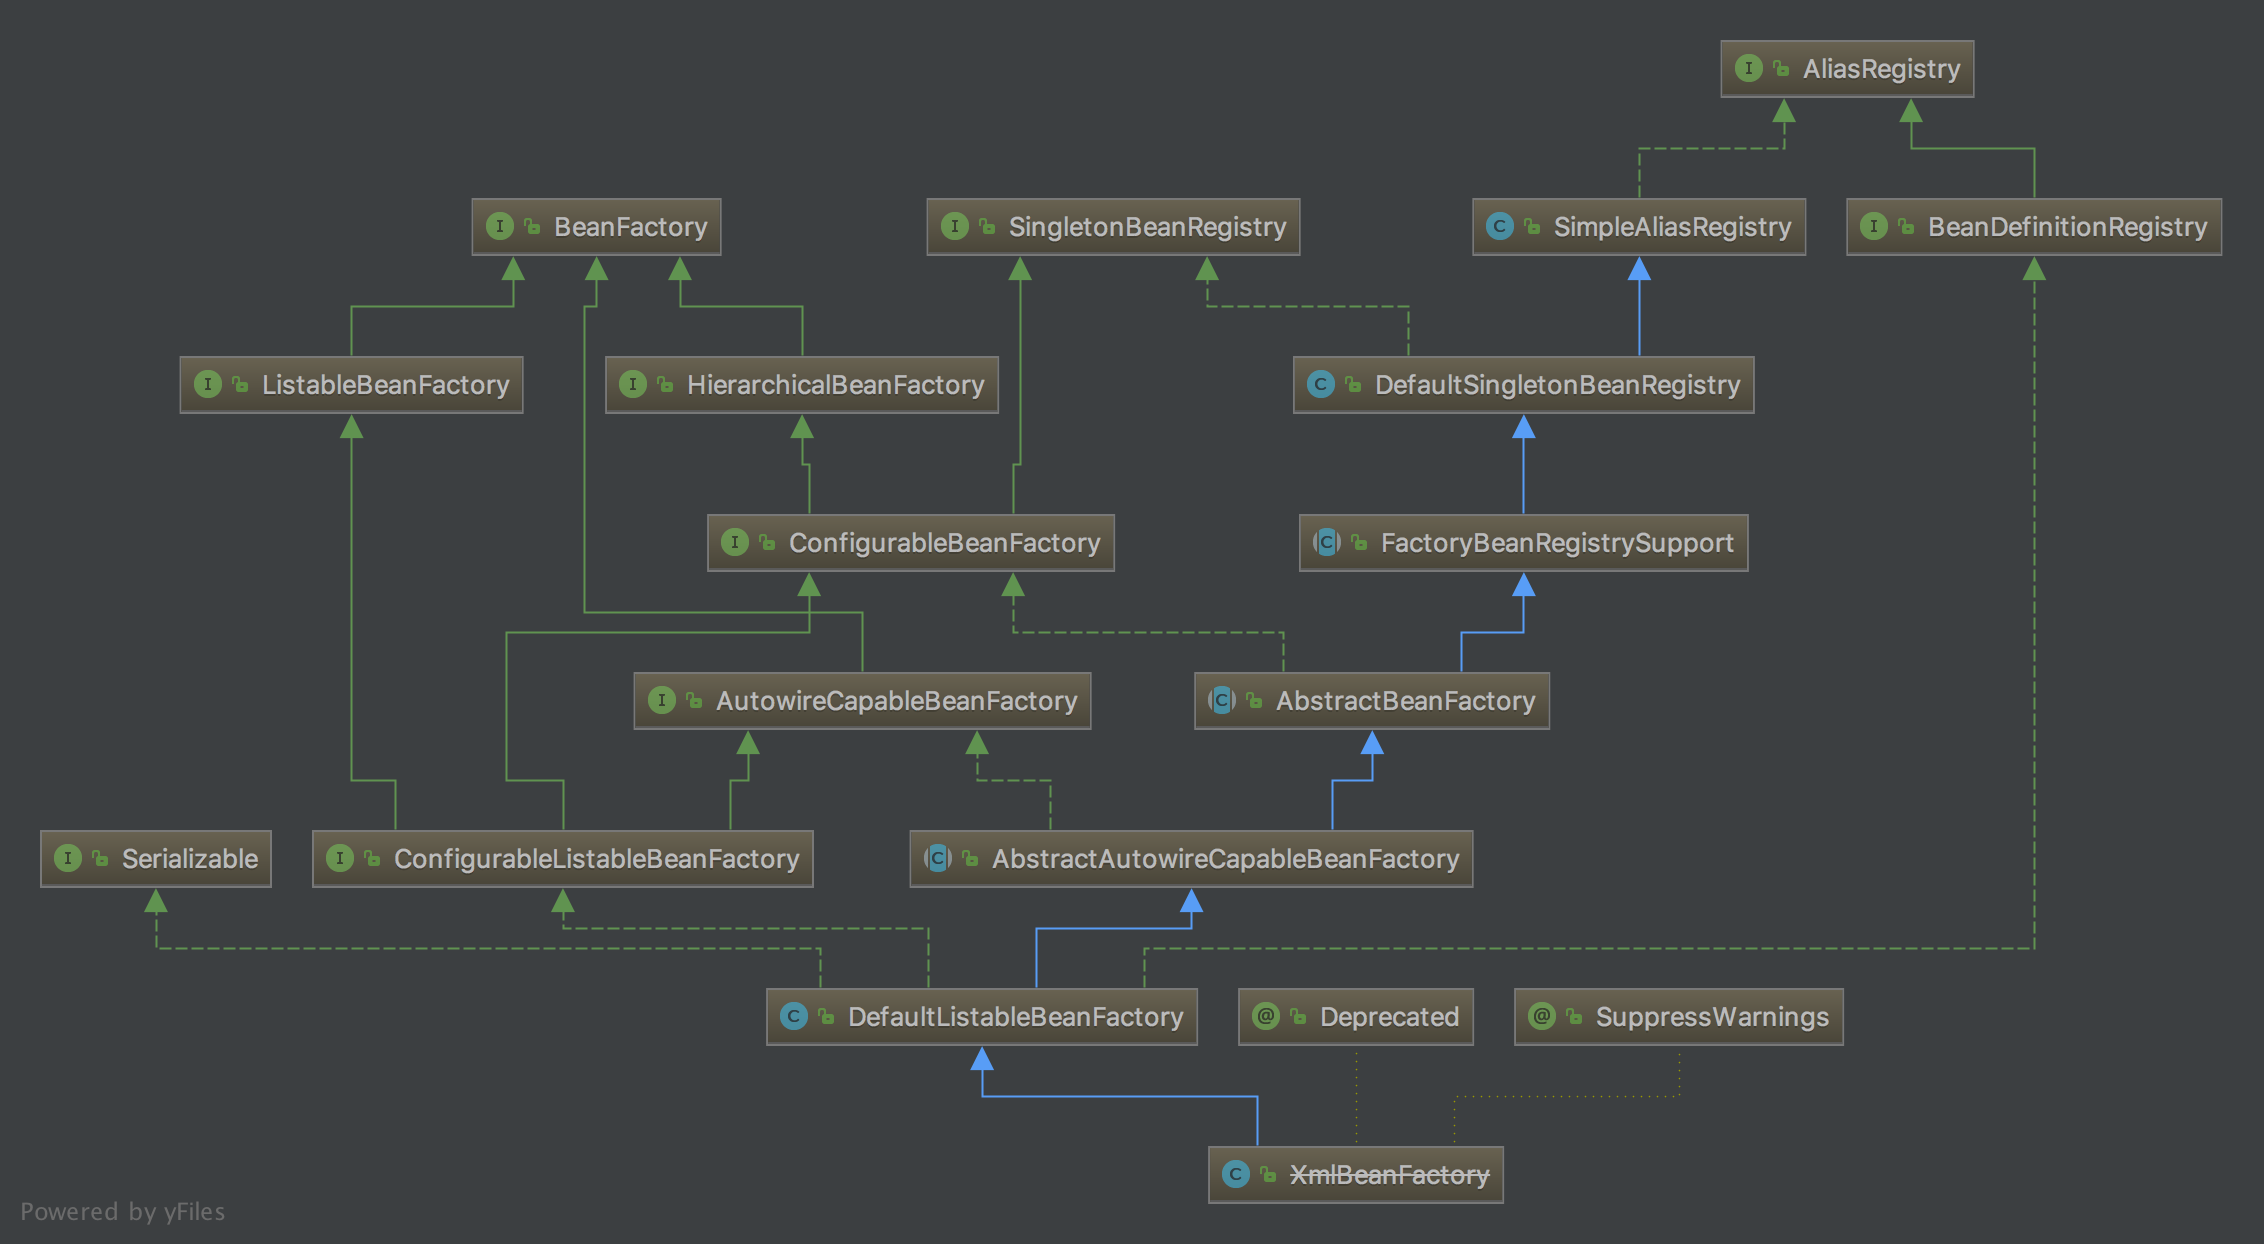This screenshot has width=2264, height=1244.
Task: Select the BeanFactory label text
Action: tap(631, 227)
